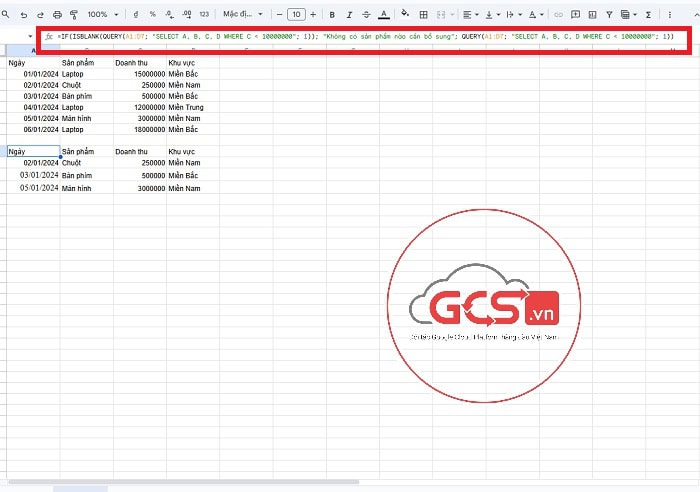
Task: Click the Print icon
Action: pos(57,15)
